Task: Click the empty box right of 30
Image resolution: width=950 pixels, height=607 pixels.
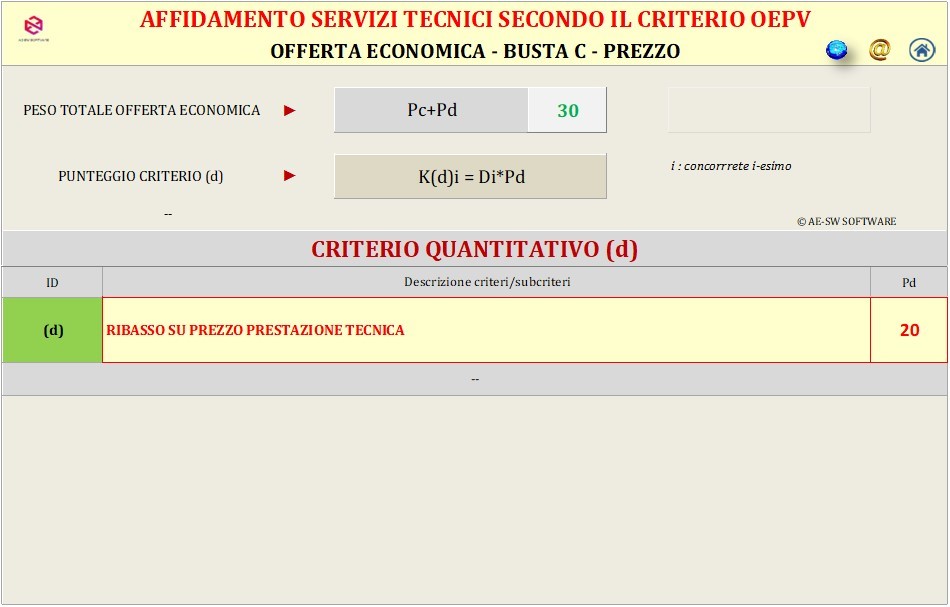Action: click(x=768, y=110)
